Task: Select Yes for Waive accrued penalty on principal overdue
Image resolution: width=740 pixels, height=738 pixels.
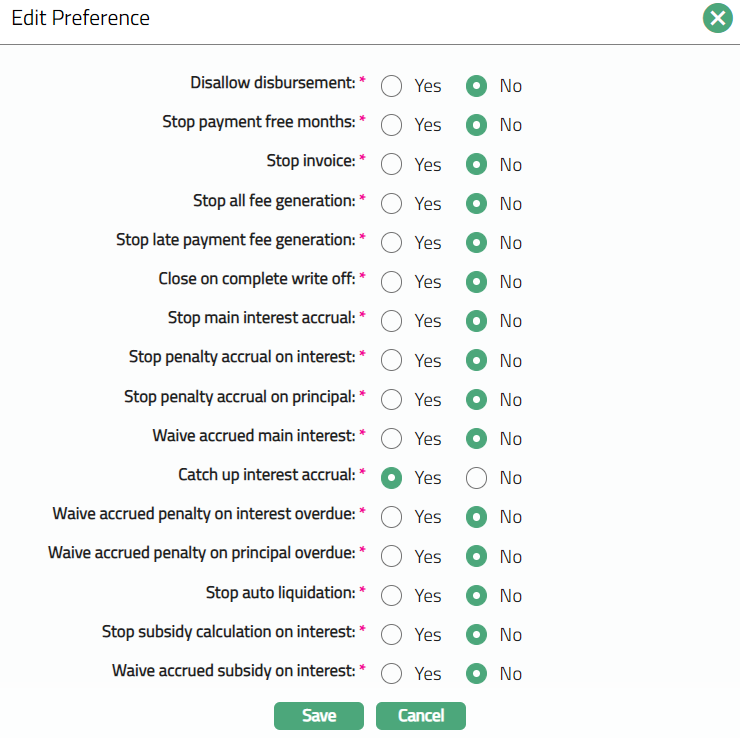Action: pyautogui.click(x=392, y=557)
